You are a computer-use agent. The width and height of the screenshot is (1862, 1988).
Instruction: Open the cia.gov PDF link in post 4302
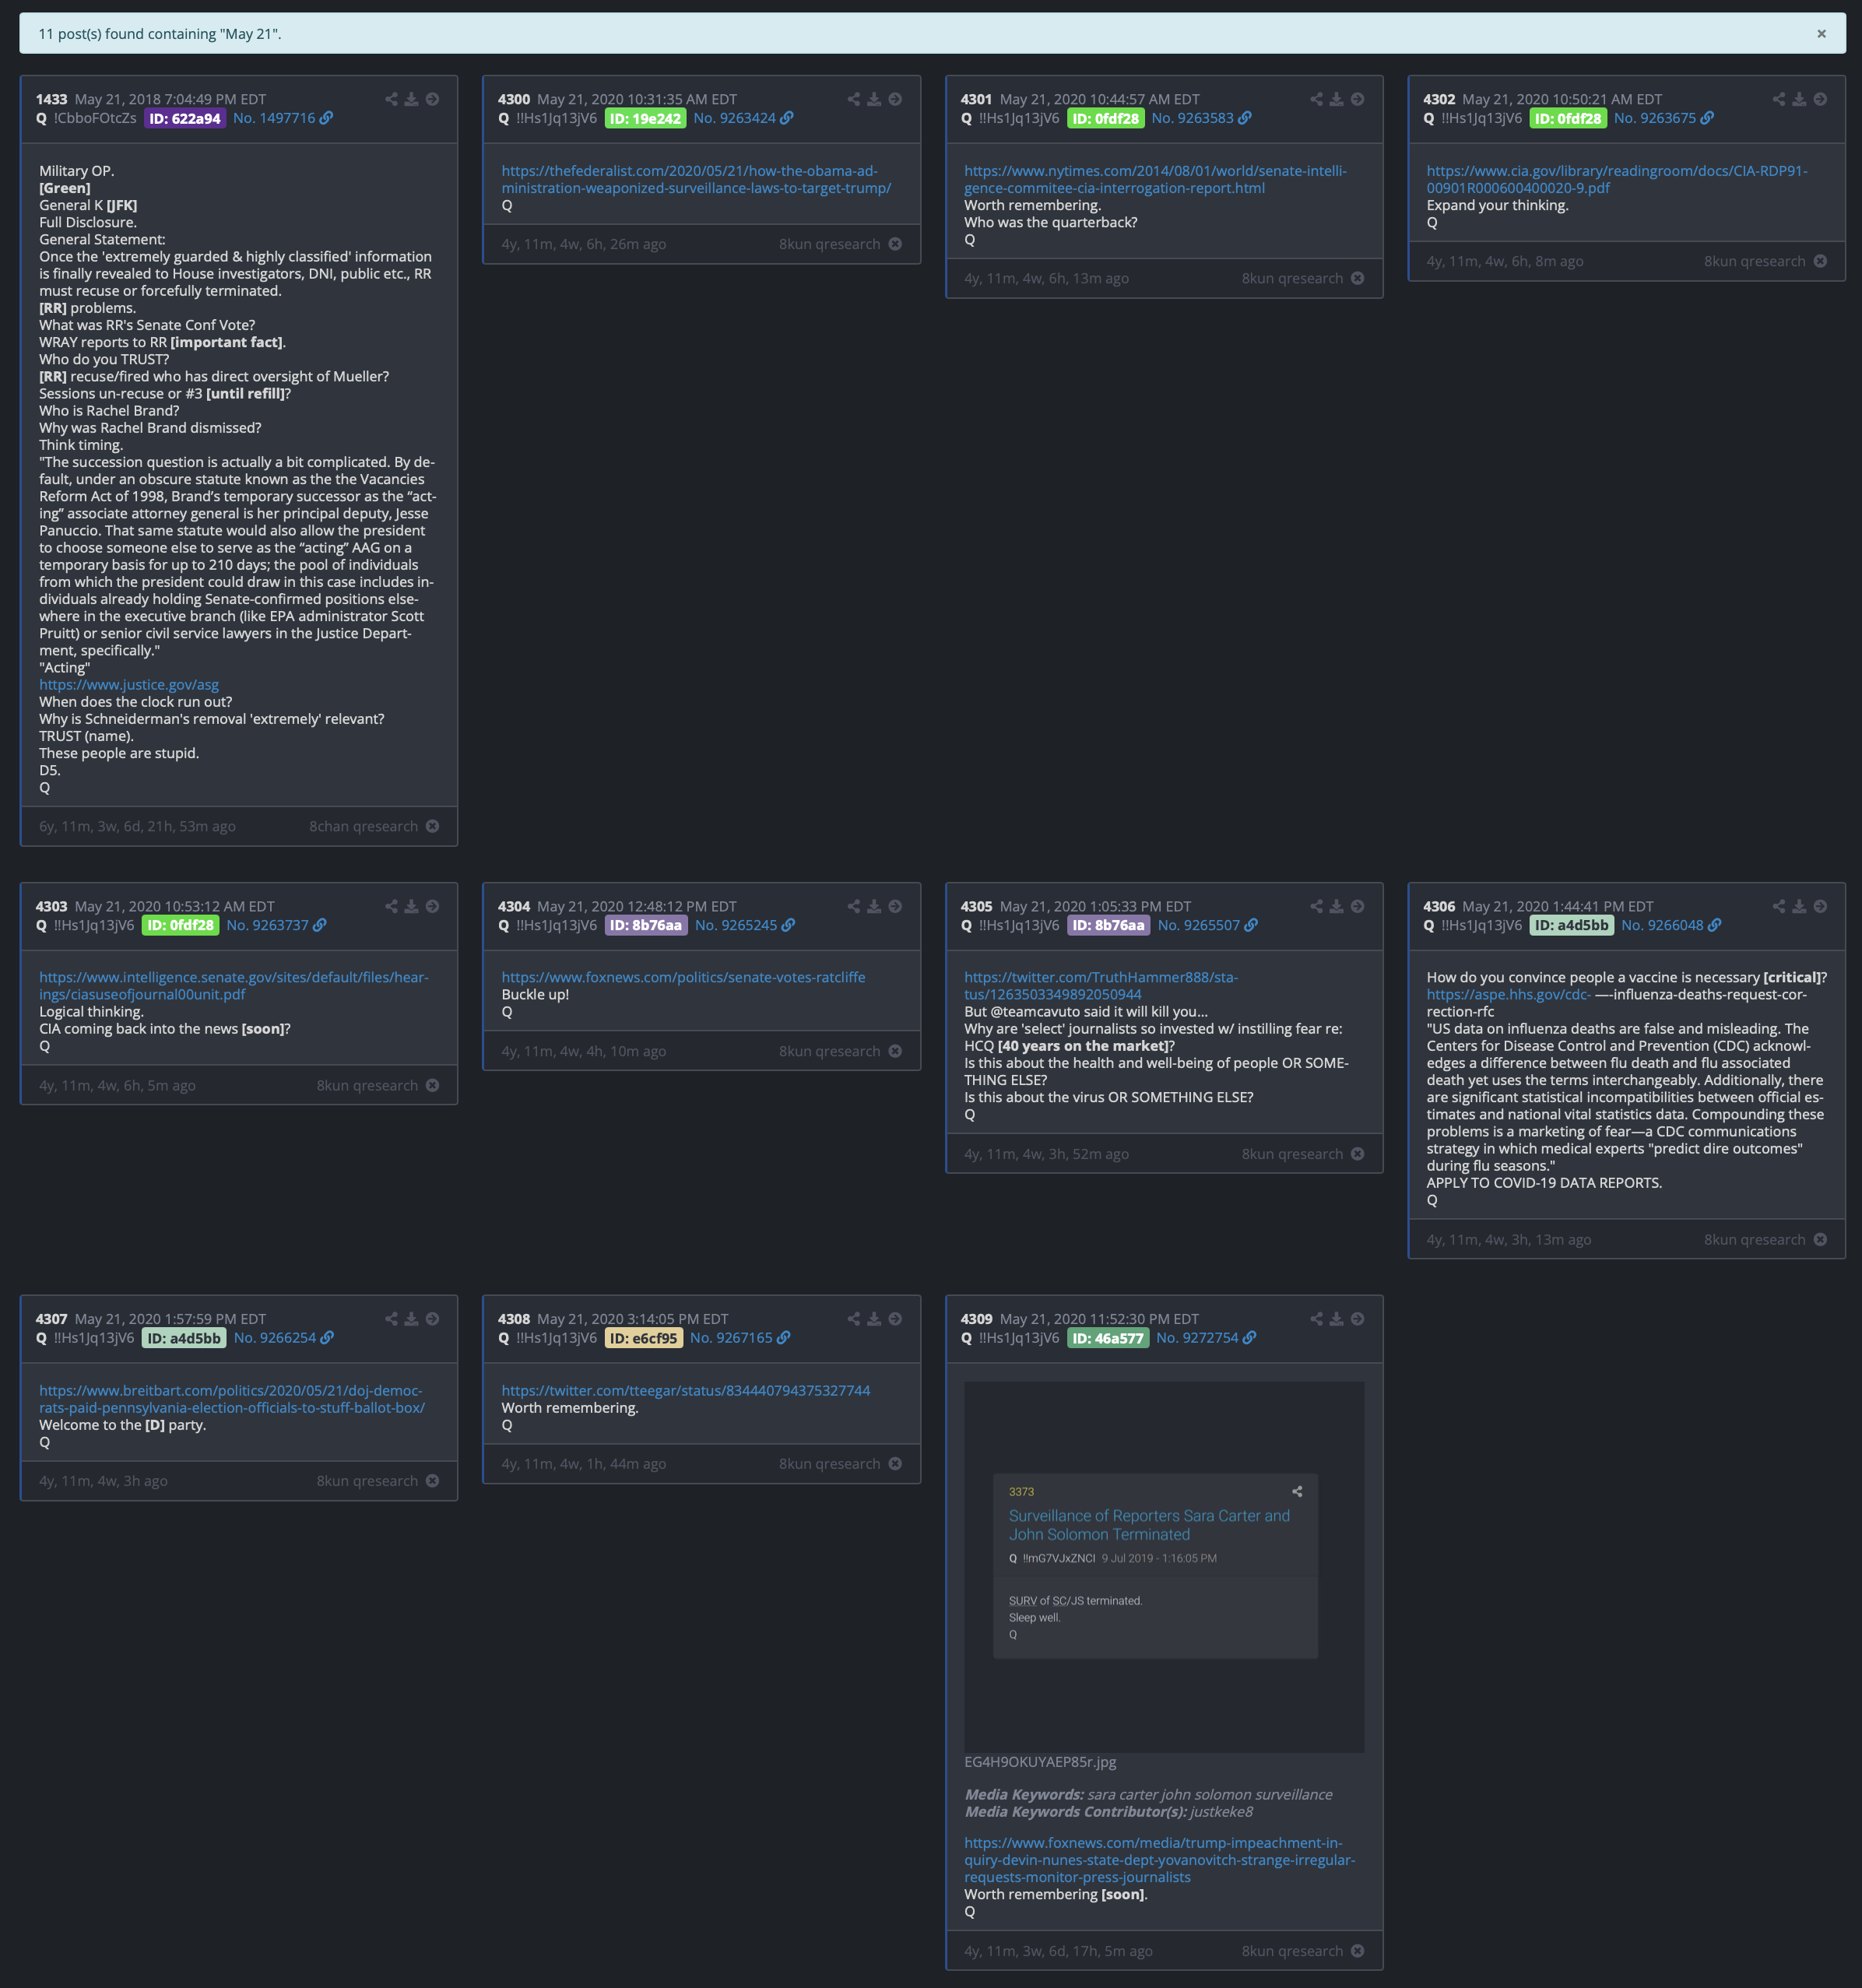[x=1617, y=179]
